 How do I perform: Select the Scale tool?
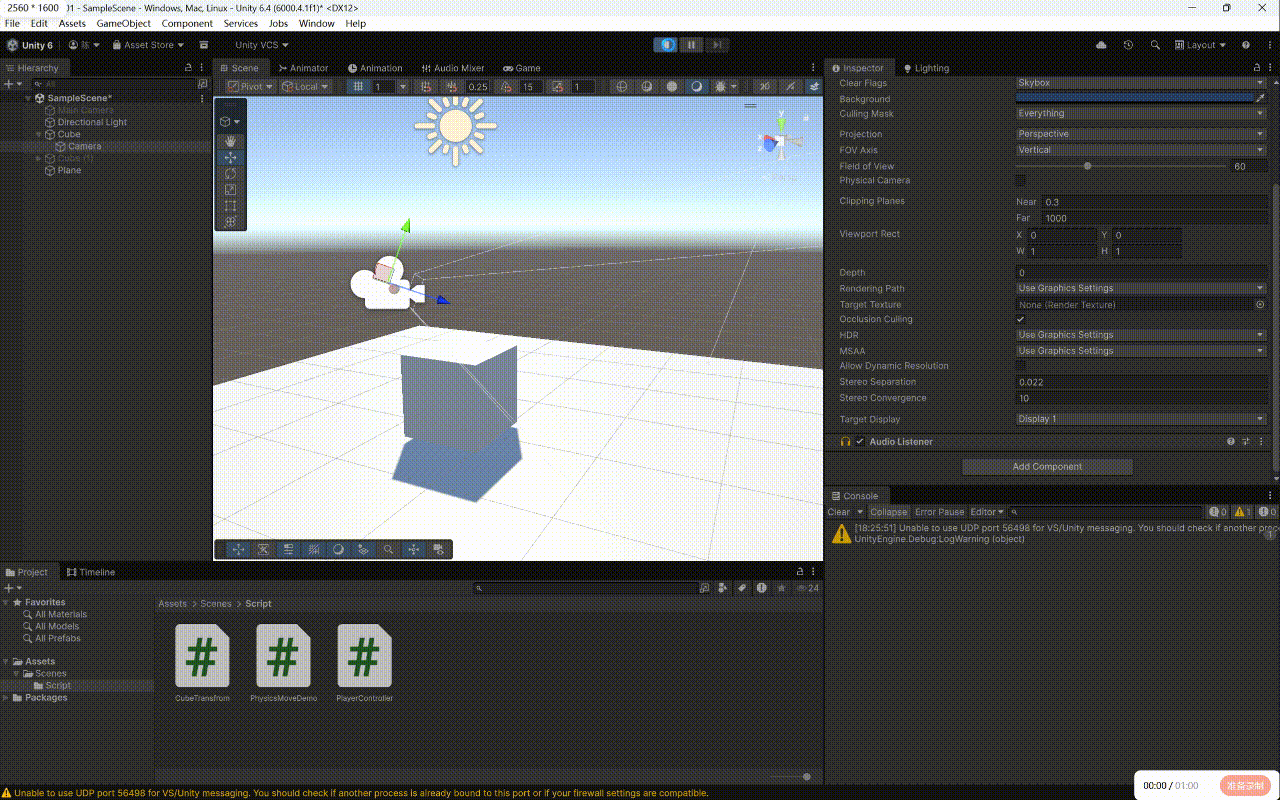(230, 189)
